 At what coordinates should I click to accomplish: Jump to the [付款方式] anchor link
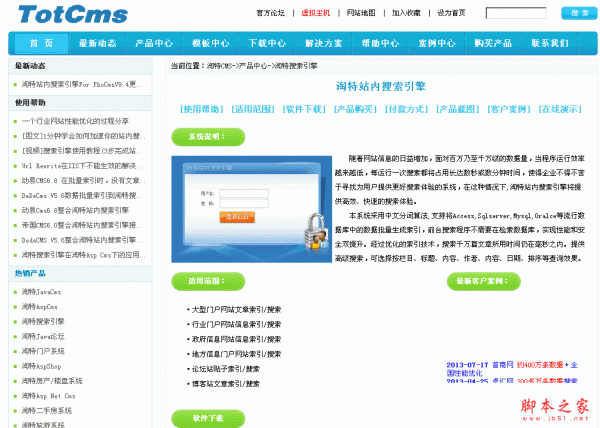pyautogui.click(x=406, y=109)
